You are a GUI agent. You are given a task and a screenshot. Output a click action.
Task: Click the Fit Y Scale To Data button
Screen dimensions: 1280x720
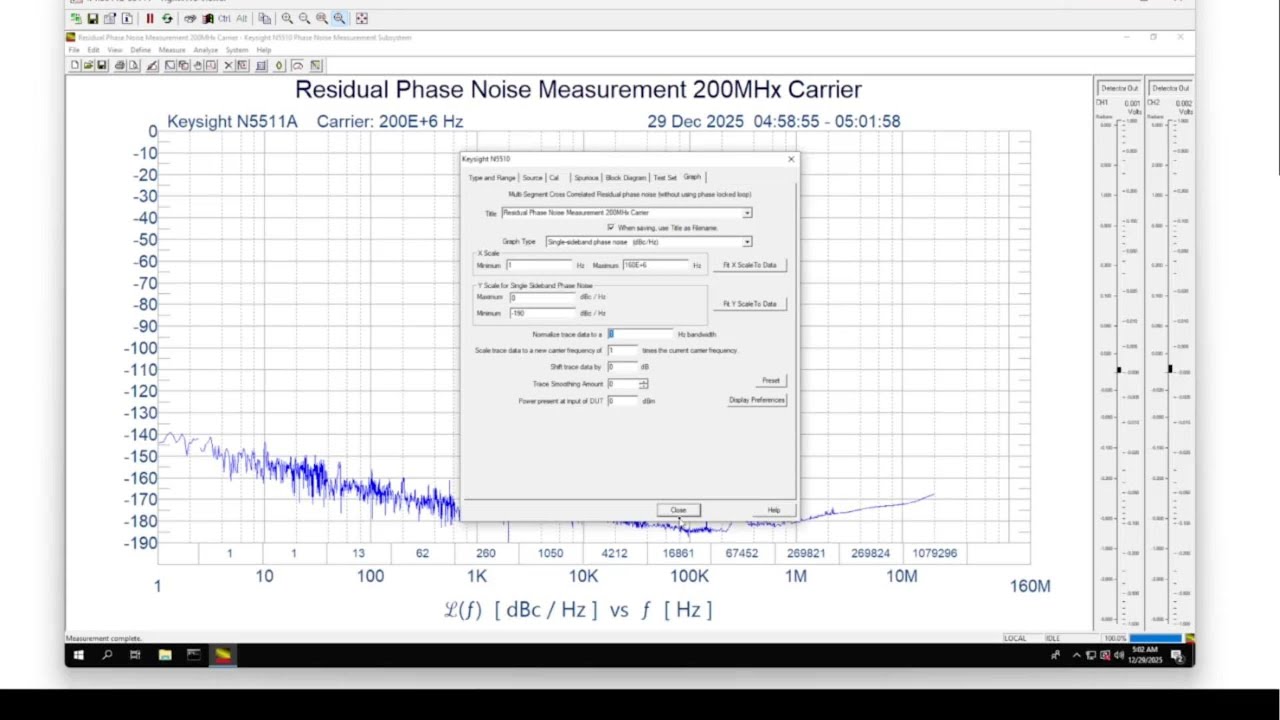click(x=750, y=303)
